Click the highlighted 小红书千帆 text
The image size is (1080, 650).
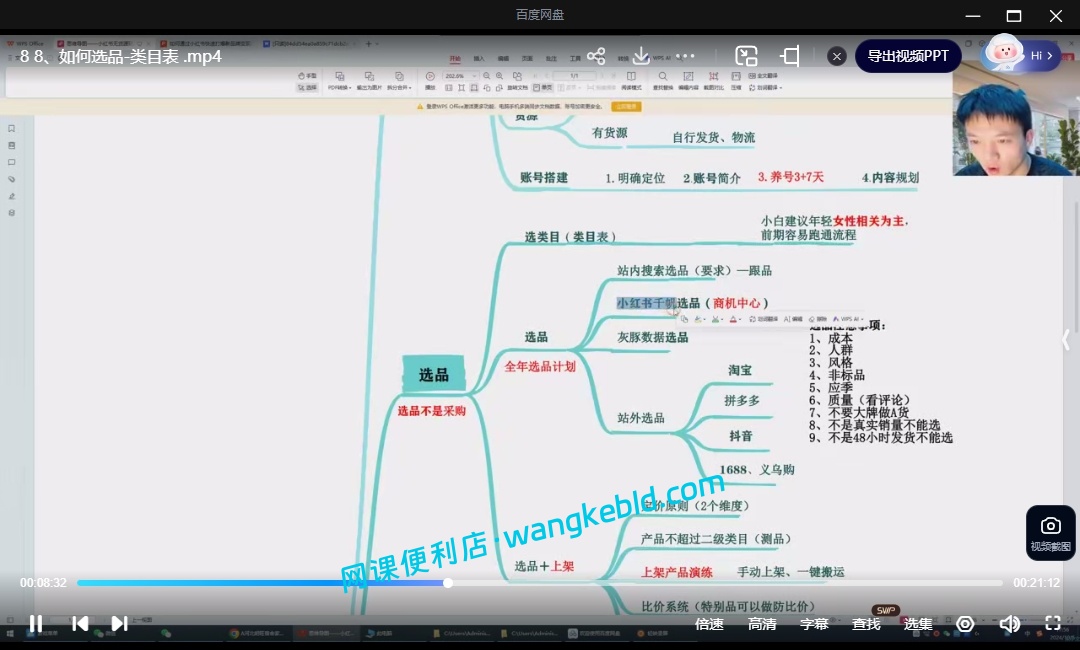646,303
